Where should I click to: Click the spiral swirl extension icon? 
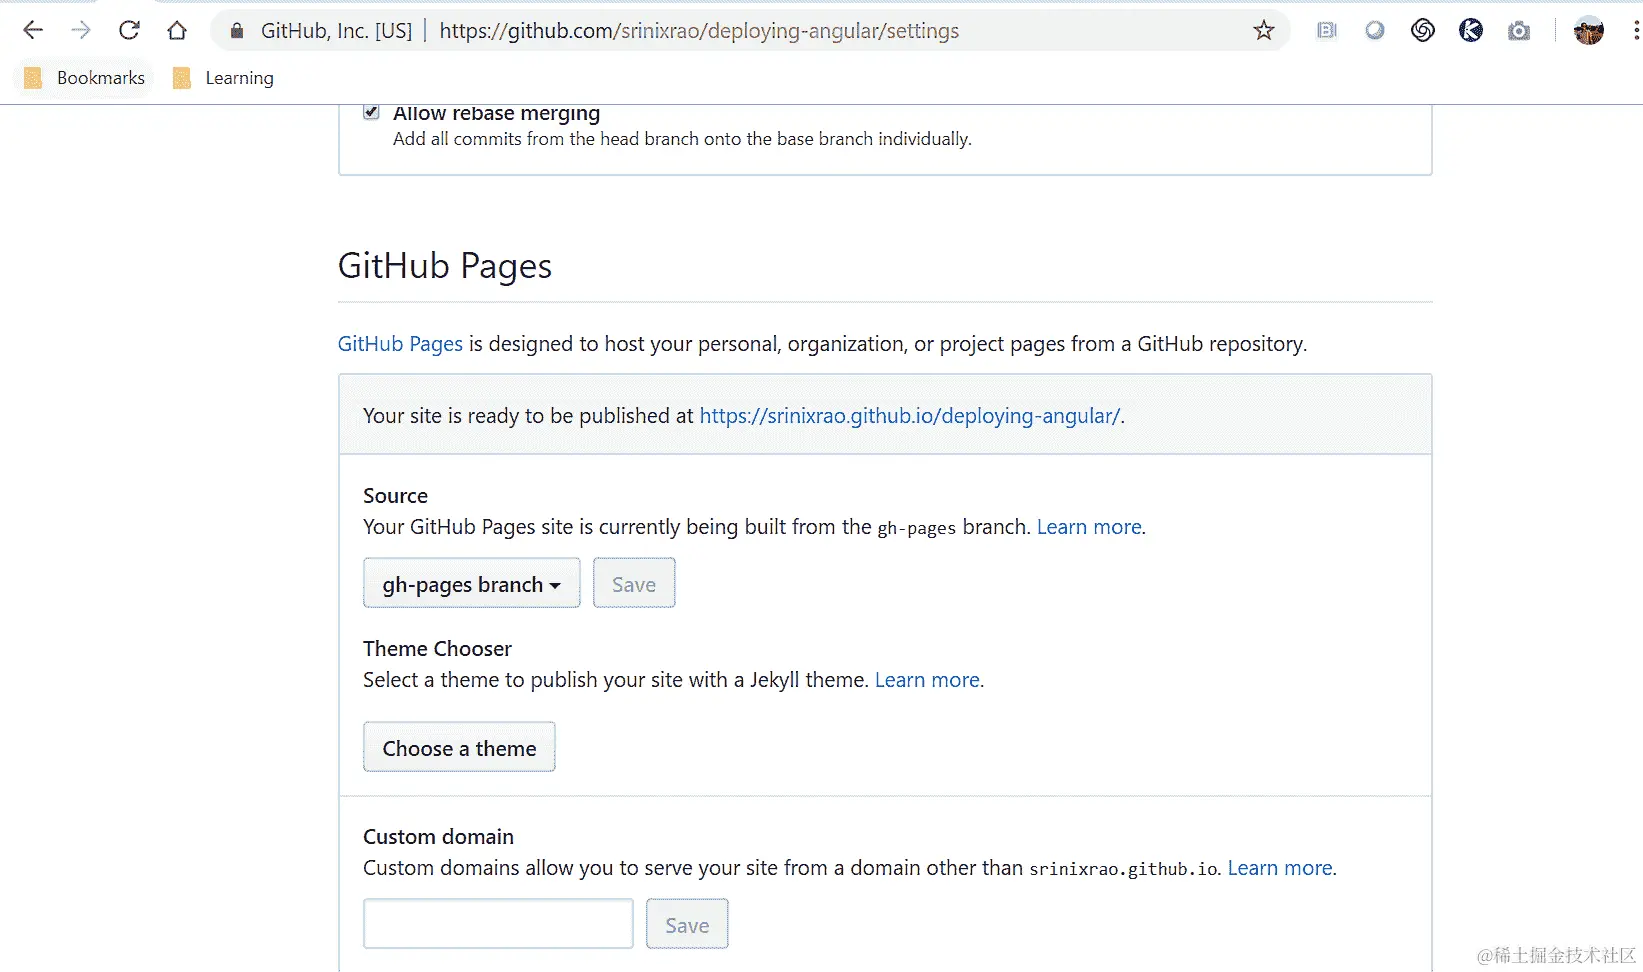[x=1423, y=31]
